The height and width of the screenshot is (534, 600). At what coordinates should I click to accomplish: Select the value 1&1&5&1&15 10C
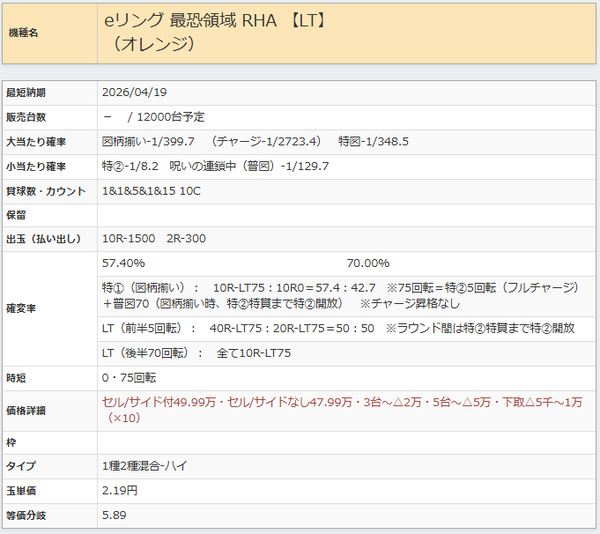point(151,191)
